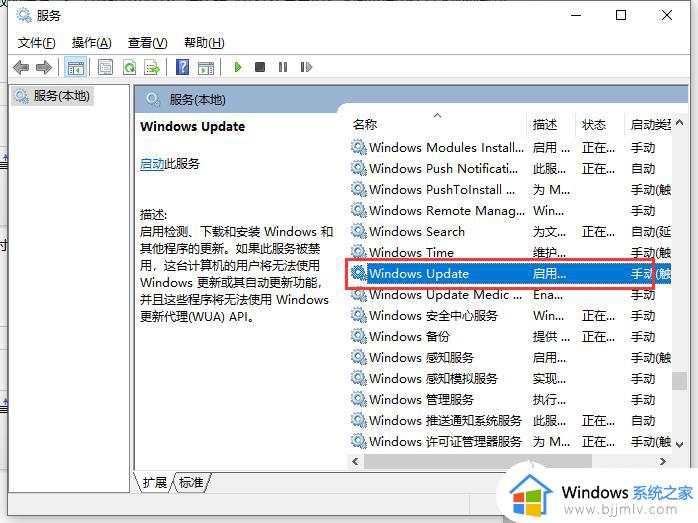Open the Help question mark icon
Viewport: 698px width, 523px height.
183,68
